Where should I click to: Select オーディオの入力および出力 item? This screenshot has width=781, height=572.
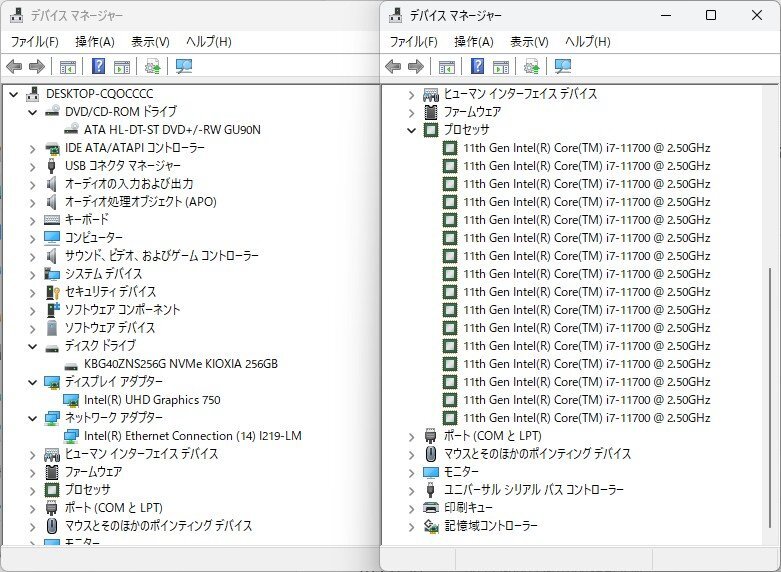[129, 184]
